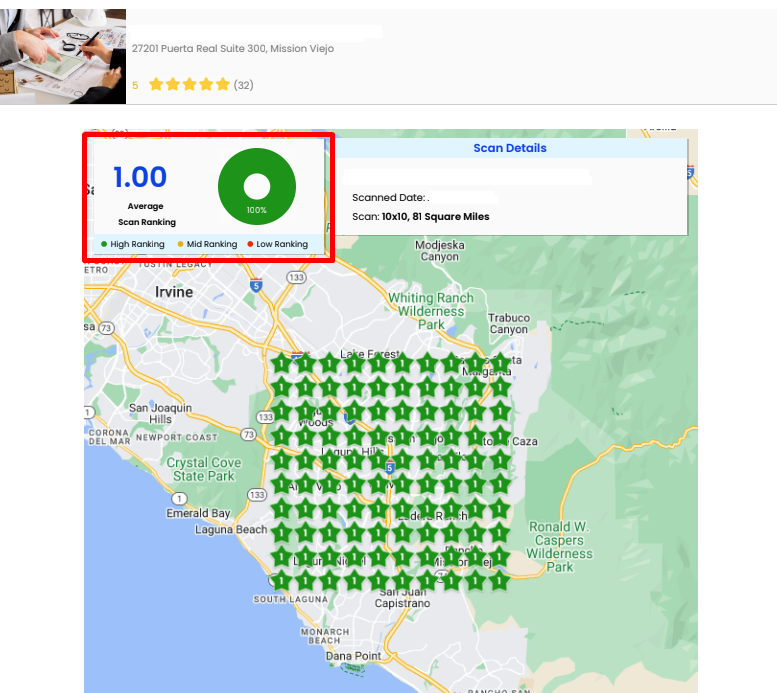This screenshot has height=693, width=777.
Task: Click the Corona Del Mar map label
Action: (110, 437)
